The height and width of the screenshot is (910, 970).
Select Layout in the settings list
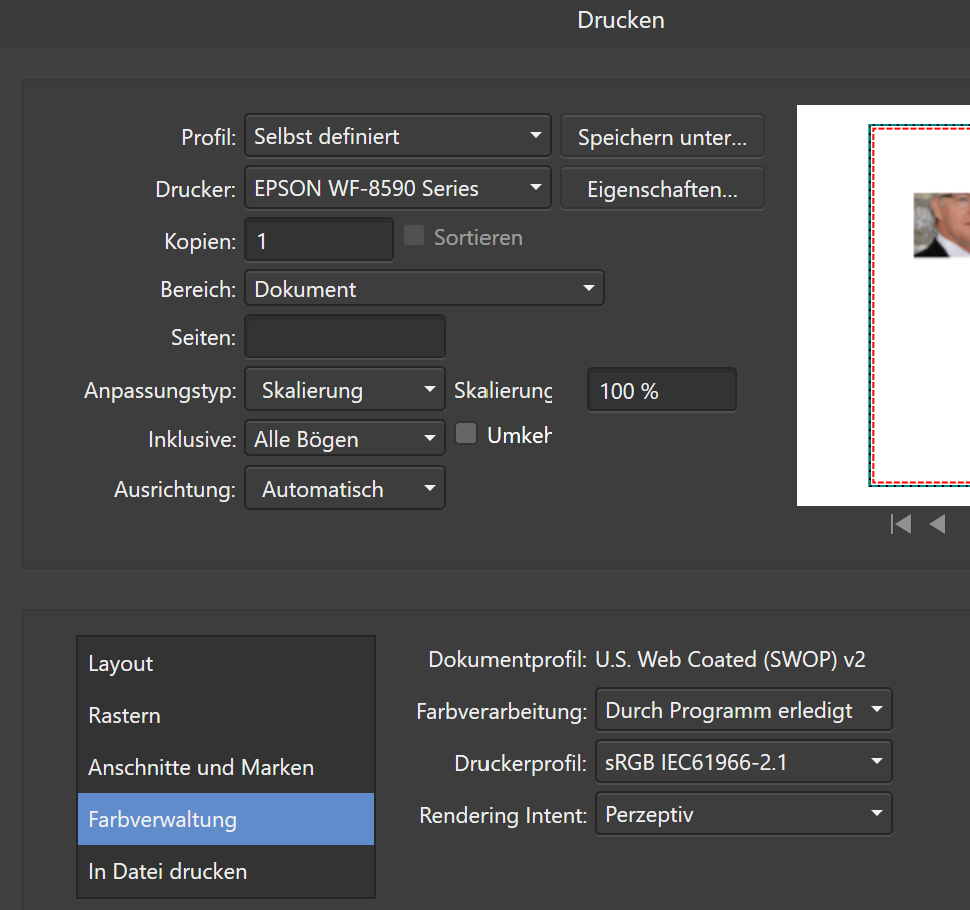[226, 664]
